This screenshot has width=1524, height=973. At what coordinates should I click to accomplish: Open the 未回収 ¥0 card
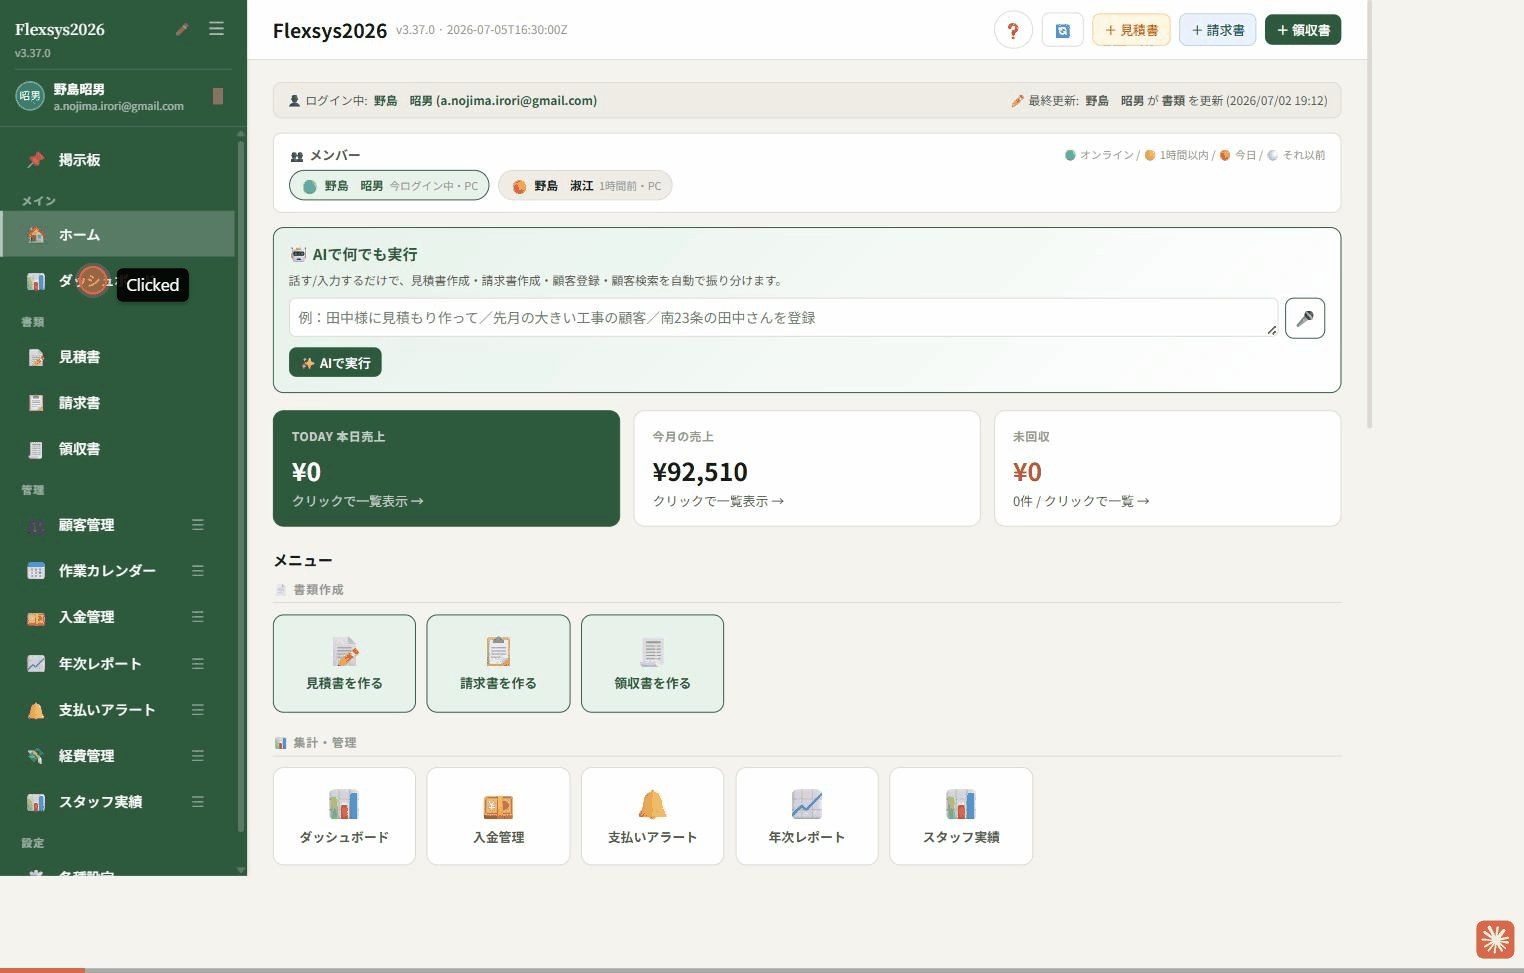1167,468
